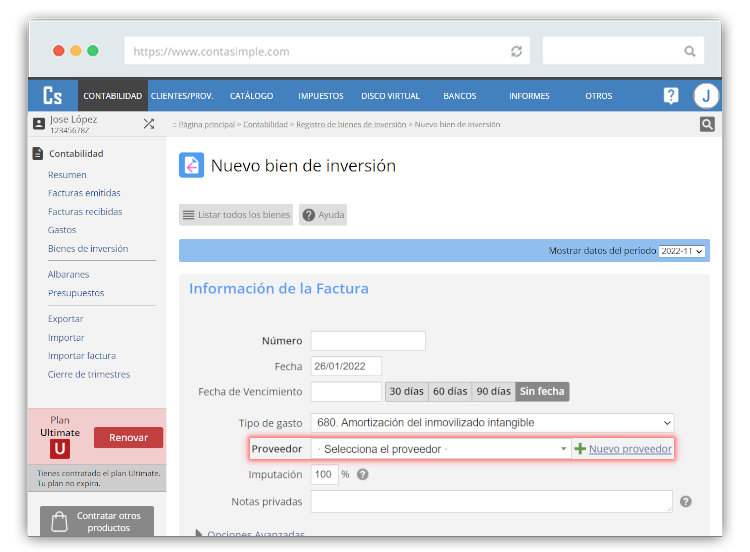
Task: Open the CONTABILIDAD top menu
Action: click(x=112, y=96)
